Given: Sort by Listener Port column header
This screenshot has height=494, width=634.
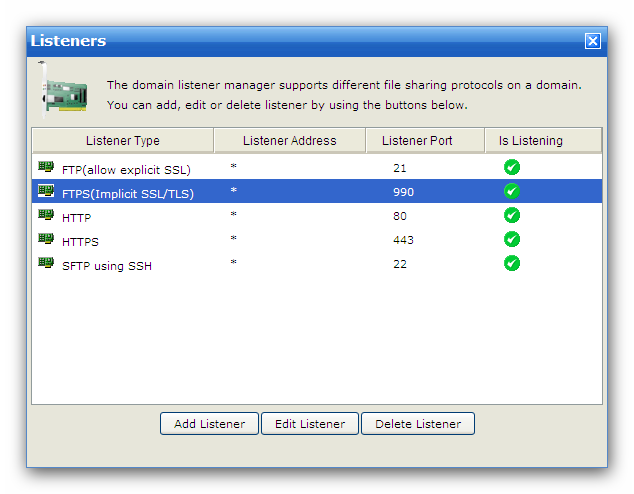Looking at the screenshot, I should coord(425,140).
